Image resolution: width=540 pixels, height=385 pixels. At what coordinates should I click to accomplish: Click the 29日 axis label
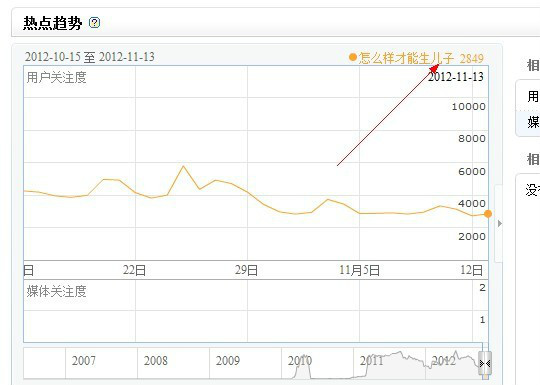click(247, 270)
